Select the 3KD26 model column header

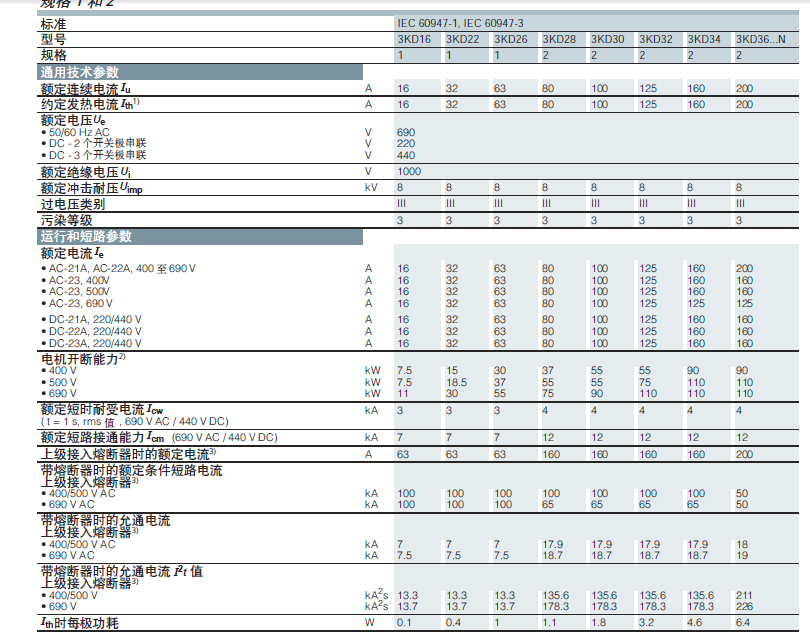[510, 39]
